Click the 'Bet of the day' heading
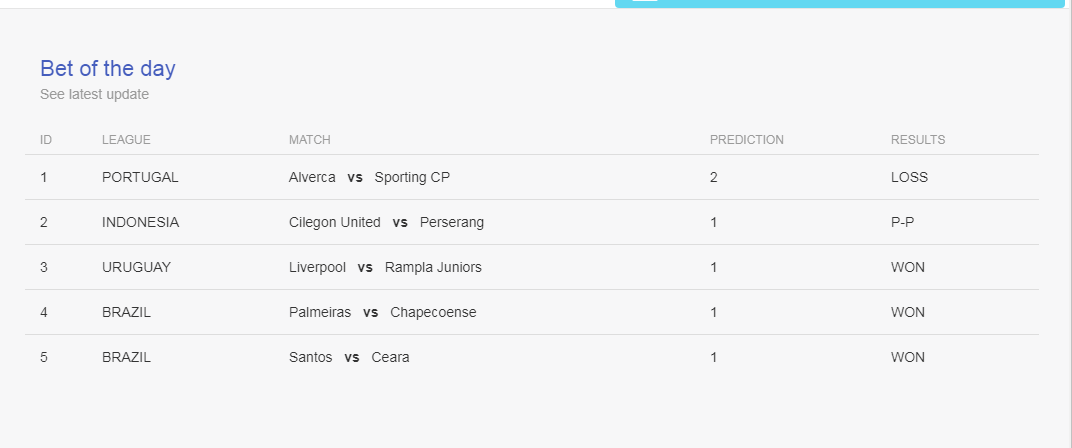This screenshot has width=1072, height=448. click(107, 68)
